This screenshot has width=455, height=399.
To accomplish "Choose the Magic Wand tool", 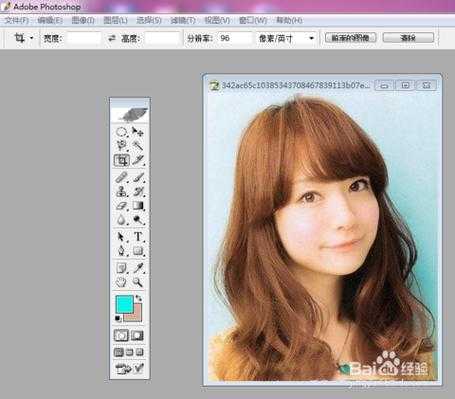I will (137, 145).
